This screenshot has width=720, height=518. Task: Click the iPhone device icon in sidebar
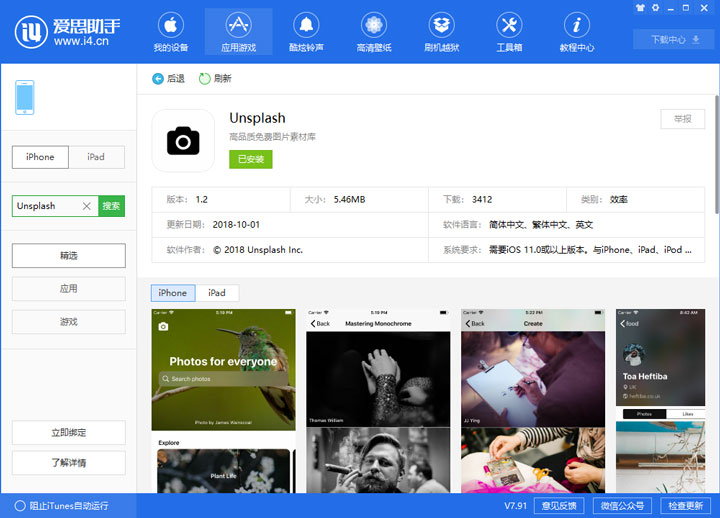point(25,97)
